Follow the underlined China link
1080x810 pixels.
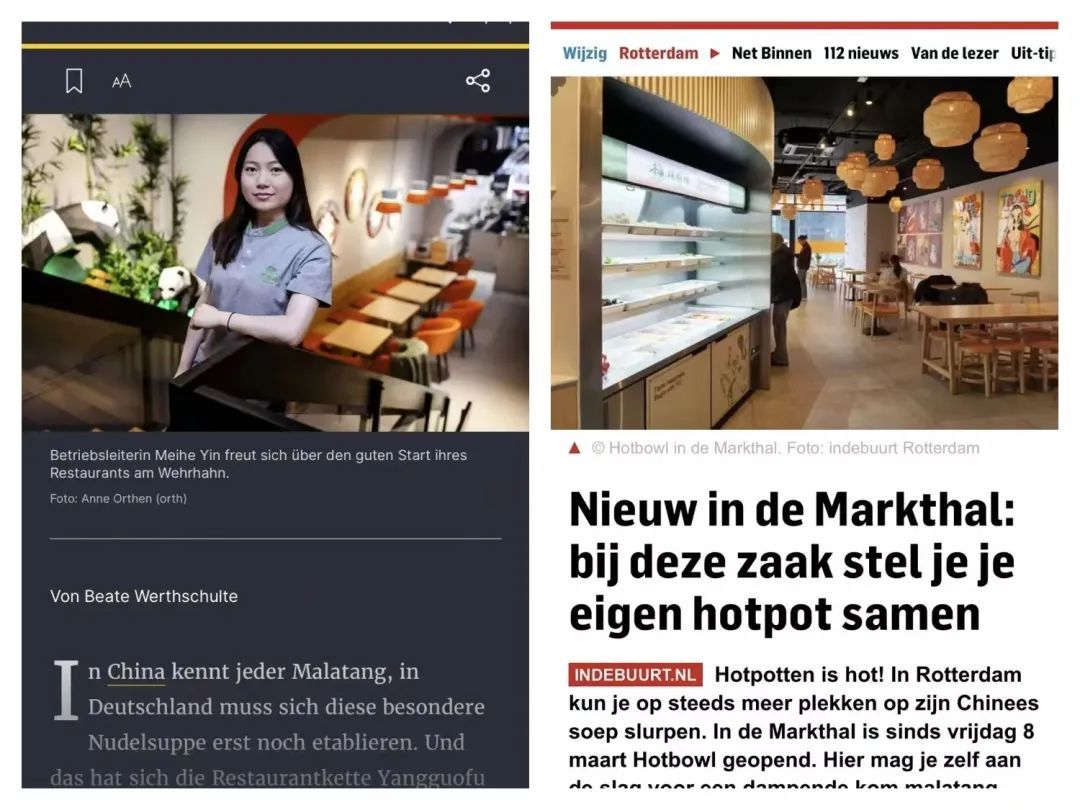coord(136,672)
